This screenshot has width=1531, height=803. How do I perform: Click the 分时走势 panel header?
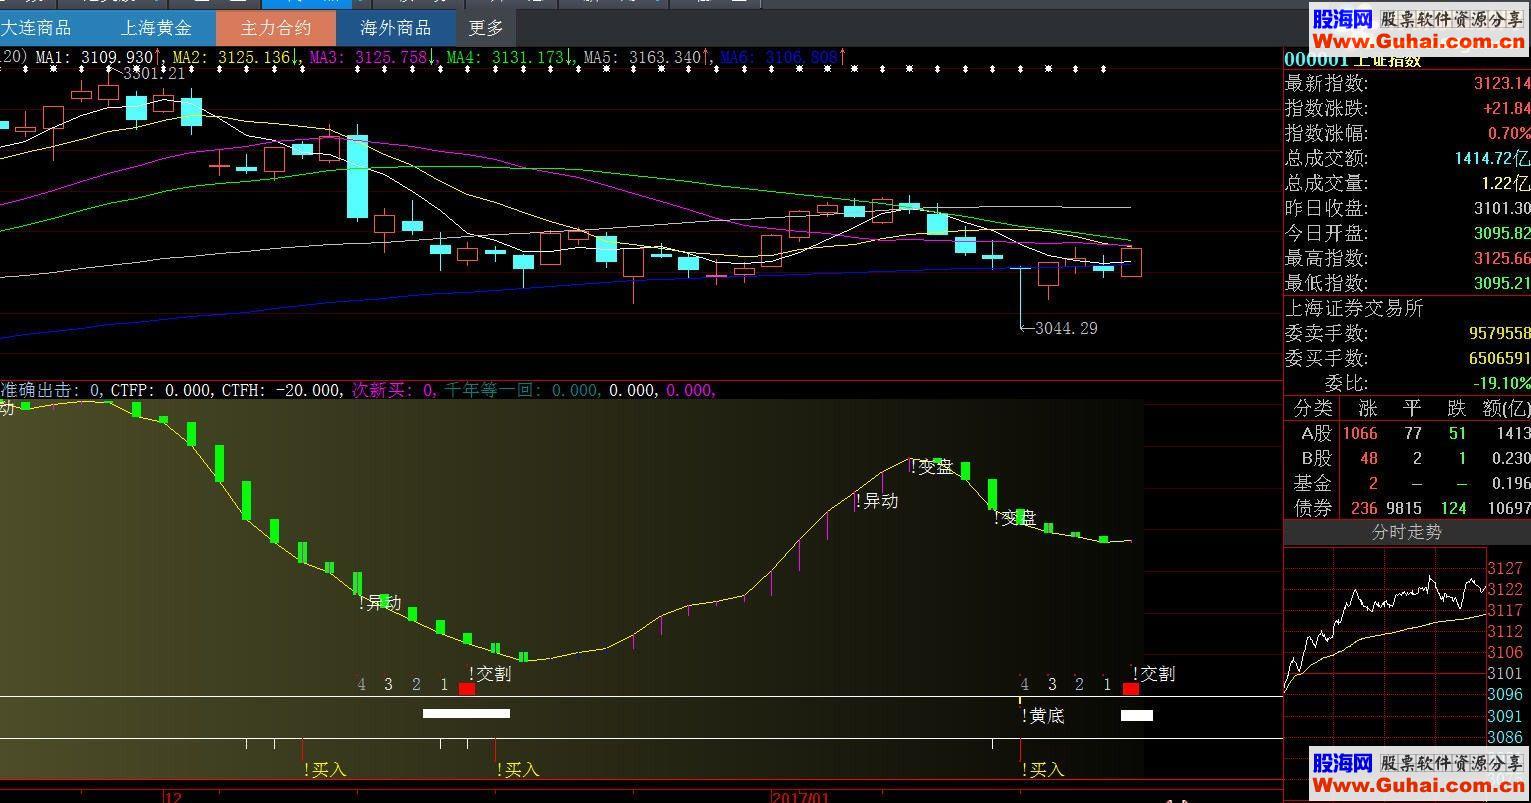[1406, 532]
